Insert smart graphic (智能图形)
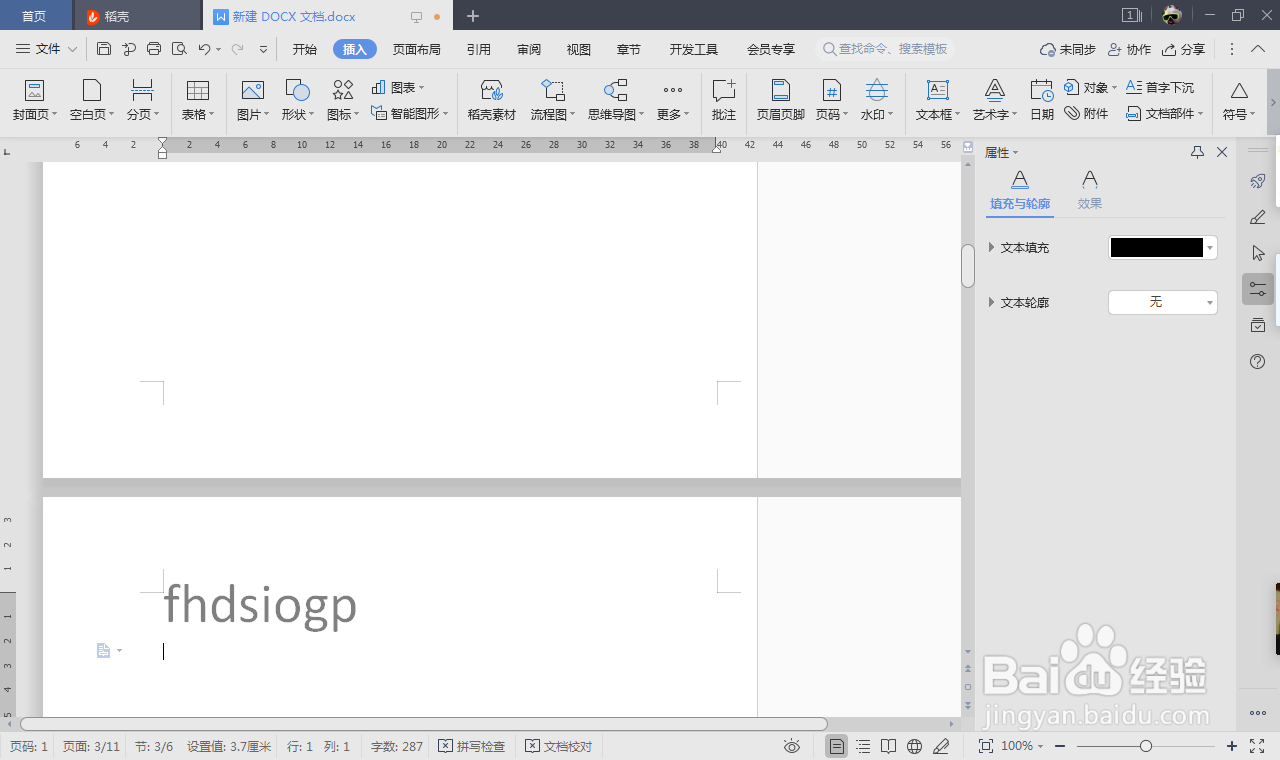The height and width of the screenshot is (760, 1280). [410, 114]
